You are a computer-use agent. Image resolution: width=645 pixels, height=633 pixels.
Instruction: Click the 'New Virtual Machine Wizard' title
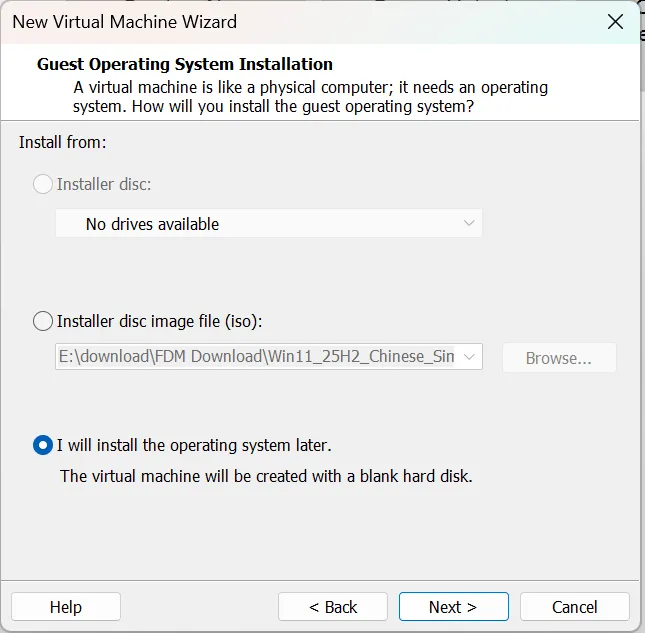click(125, 22)
